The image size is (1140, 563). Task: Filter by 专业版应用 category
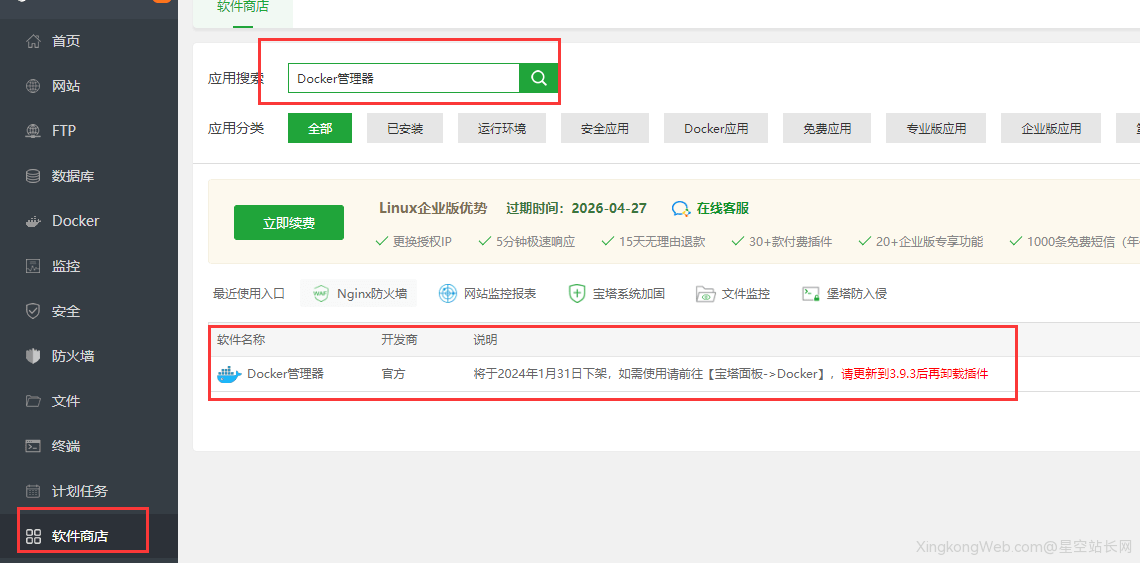(x=936, y=128)
